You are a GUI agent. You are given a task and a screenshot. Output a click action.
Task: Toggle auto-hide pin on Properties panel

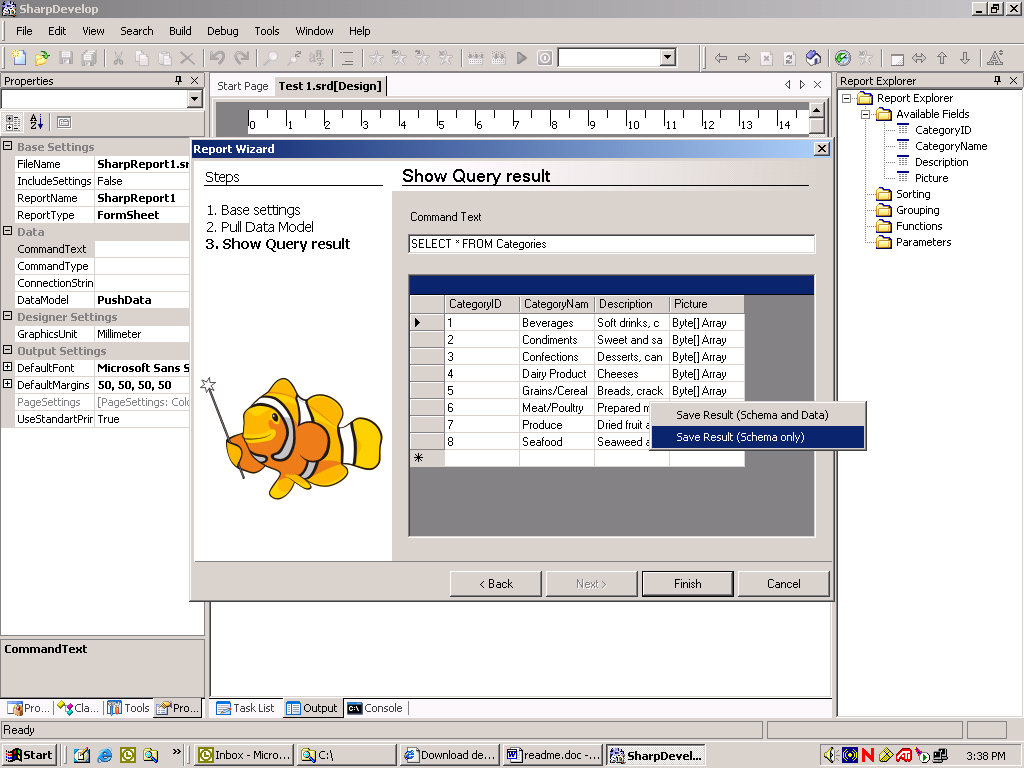[x=177, y=81]
